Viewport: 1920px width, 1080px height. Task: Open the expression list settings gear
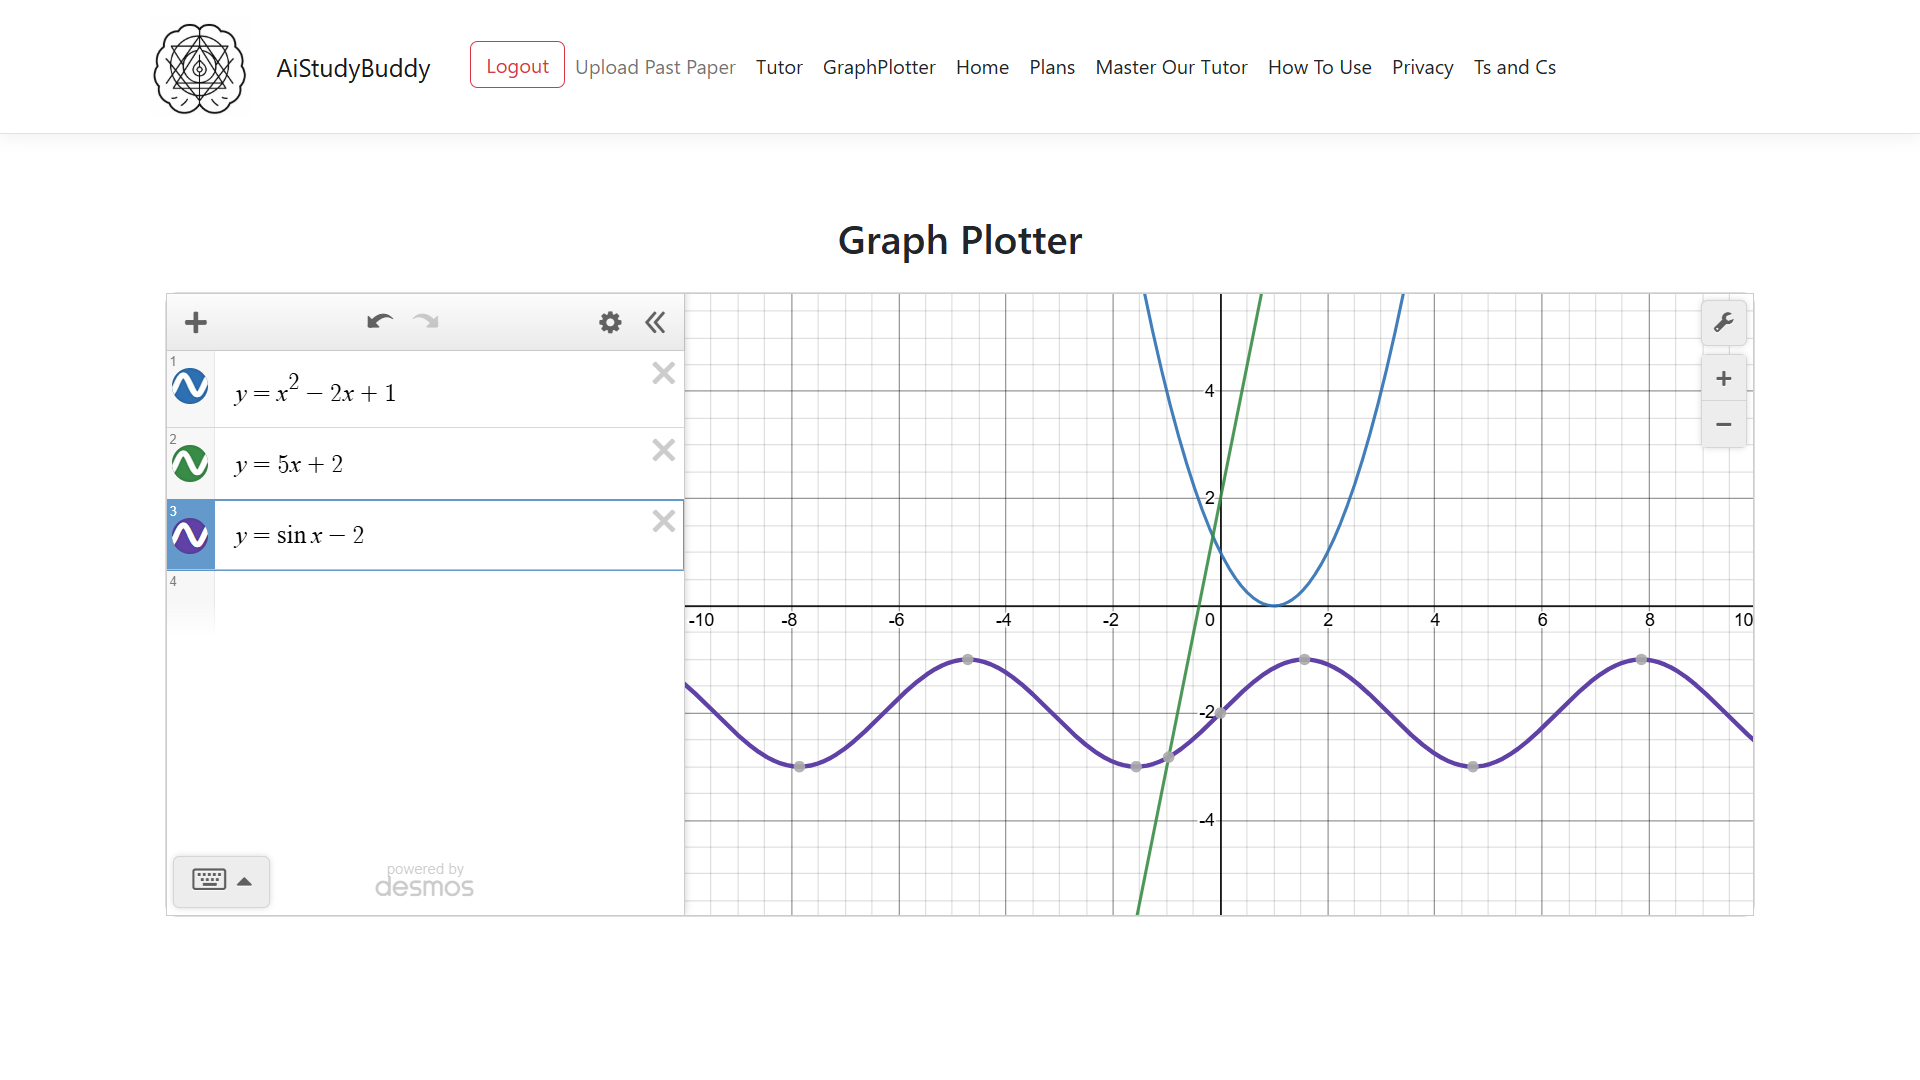tap(610, 322)
